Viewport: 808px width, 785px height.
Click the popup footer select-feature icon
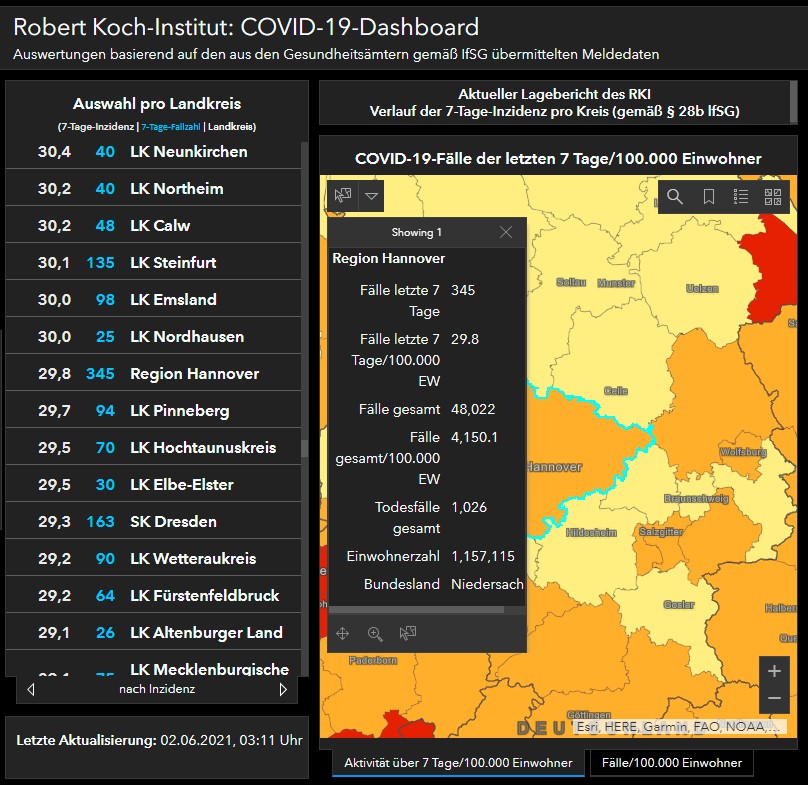point(408,633)
